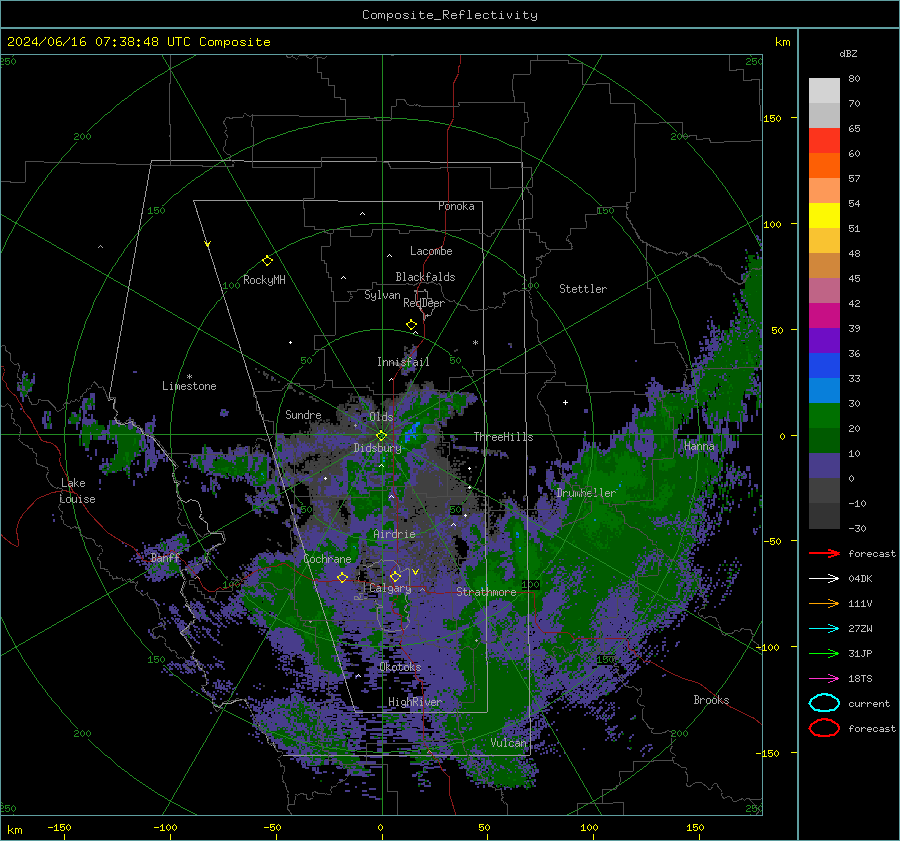The image size is (900, 841).
Task: Click the cyan 27ZW arrow in legend
Action: click(x=824, y=629)
